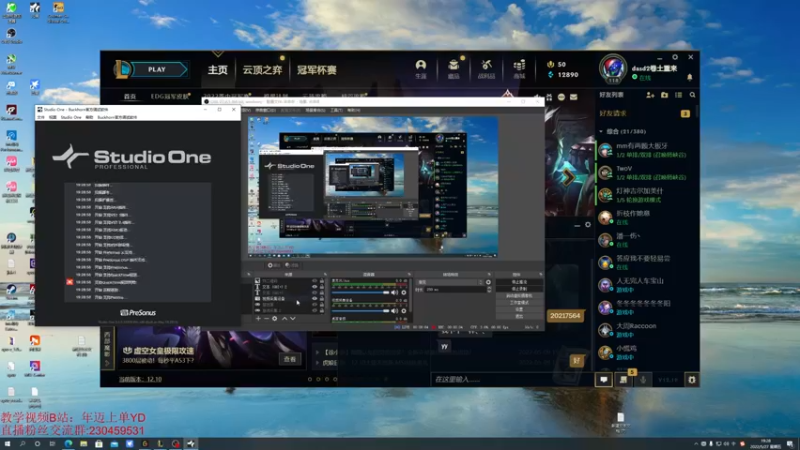Open settings gear of second OBS audio channel
This screenshot has height=450, width=800.
tap(404, 311)
